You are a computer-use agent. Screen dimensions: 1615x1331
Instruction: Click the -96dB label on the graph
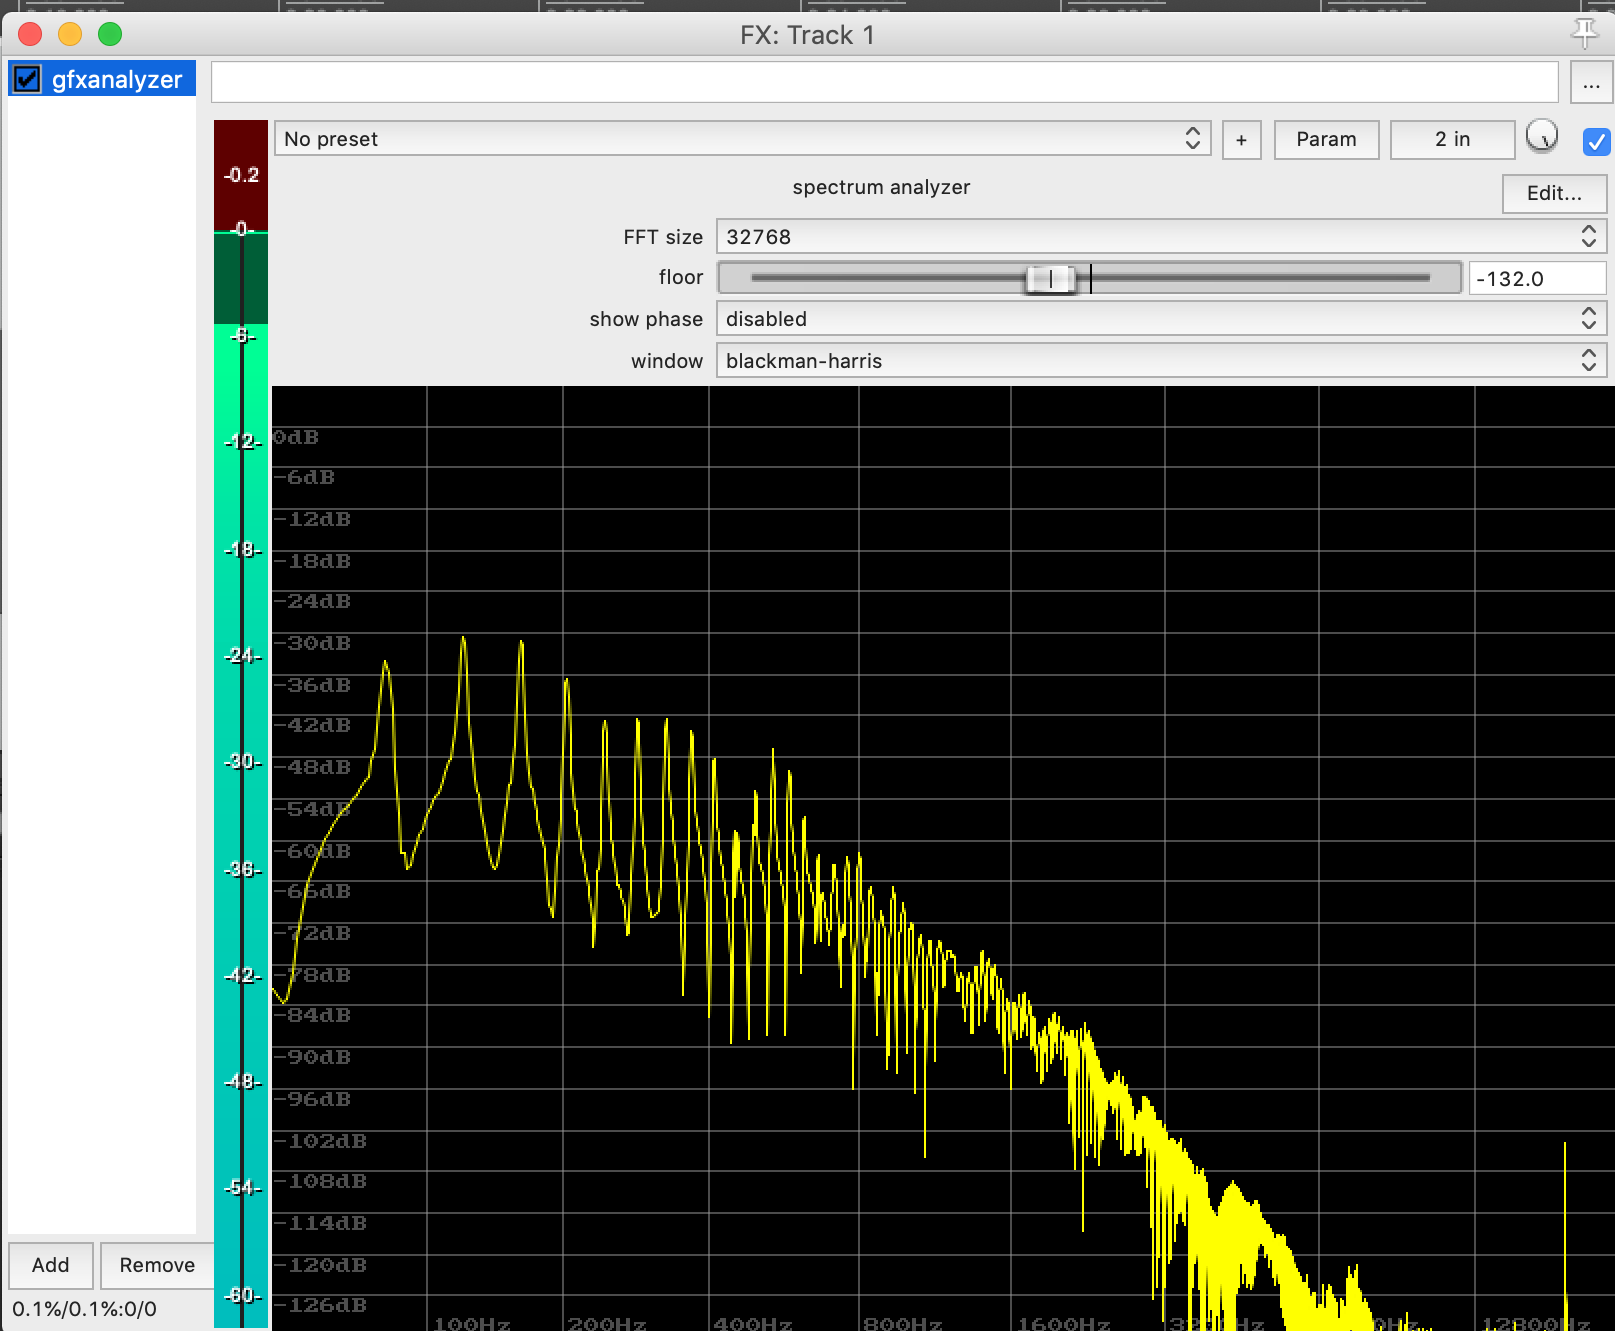pyautogui.click(x=314, y=1099)
